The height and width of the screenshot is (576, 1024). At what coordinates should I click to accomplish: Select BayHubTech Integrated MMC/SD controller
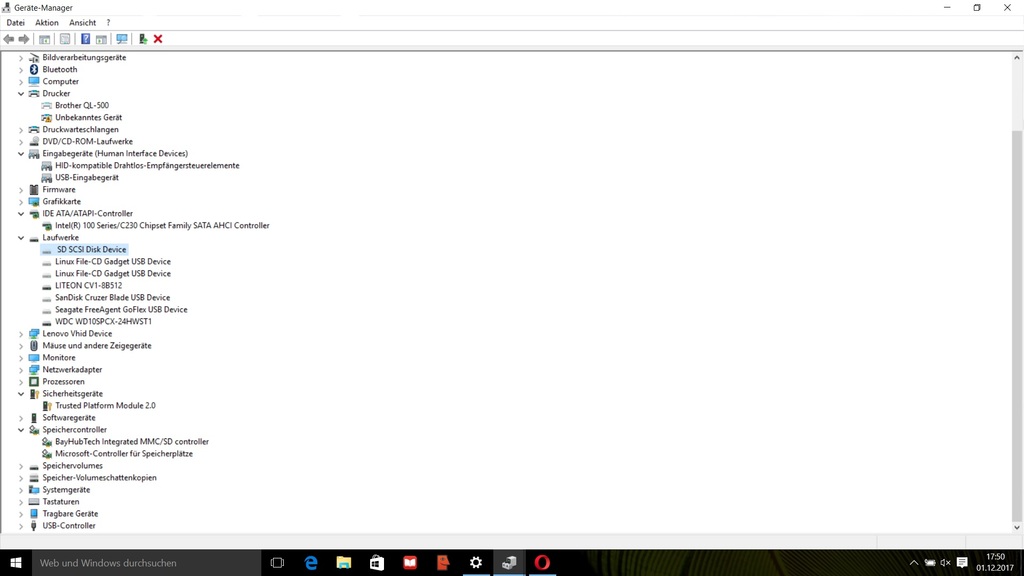click(x=132, y=441)
